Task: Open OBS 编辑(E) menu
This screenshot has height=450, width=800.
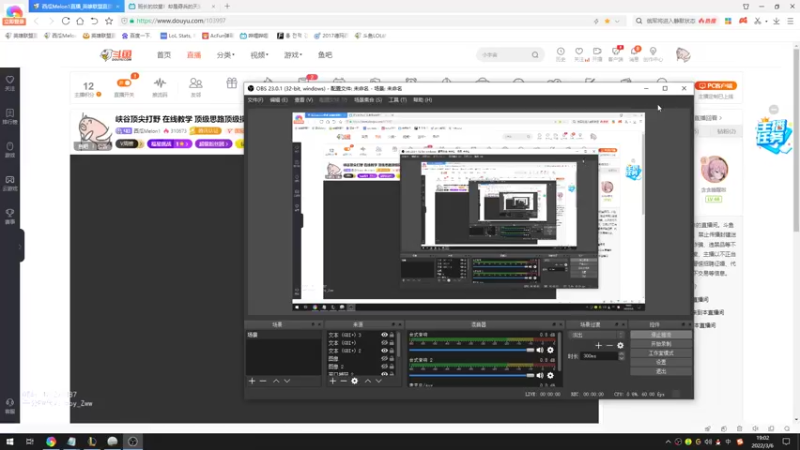Action: pyautogui.click(x=279, y=100)
